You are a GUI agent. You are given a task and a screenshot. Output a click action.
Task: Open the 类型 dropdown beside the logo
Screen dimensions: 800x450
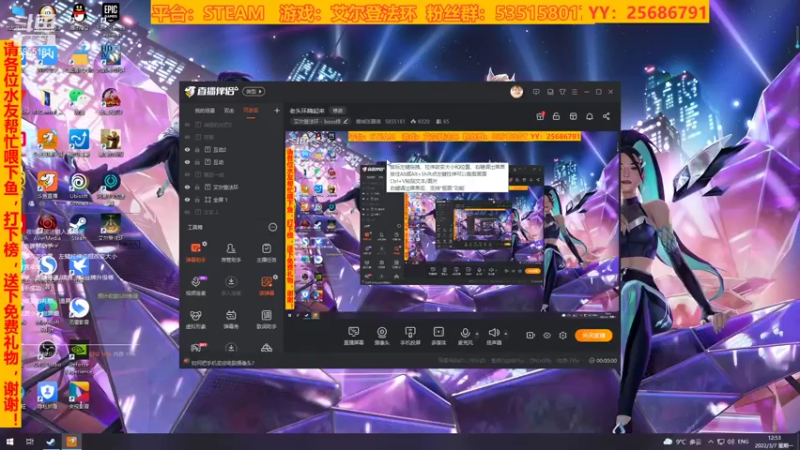(254, 92)
